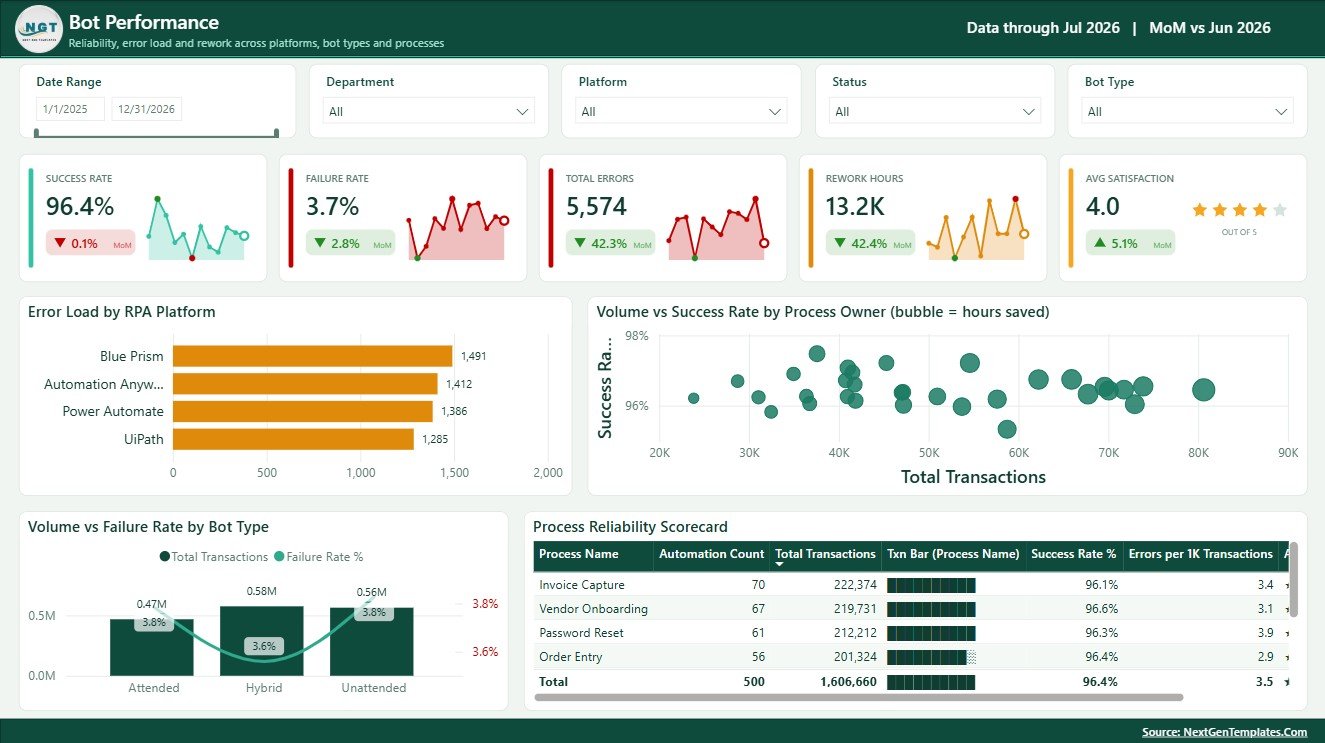Image resolution: width=1325 pixels, height=743 pixels.
Task: Select the Automation Anywhere bar
Action: [x=305, y=384]
